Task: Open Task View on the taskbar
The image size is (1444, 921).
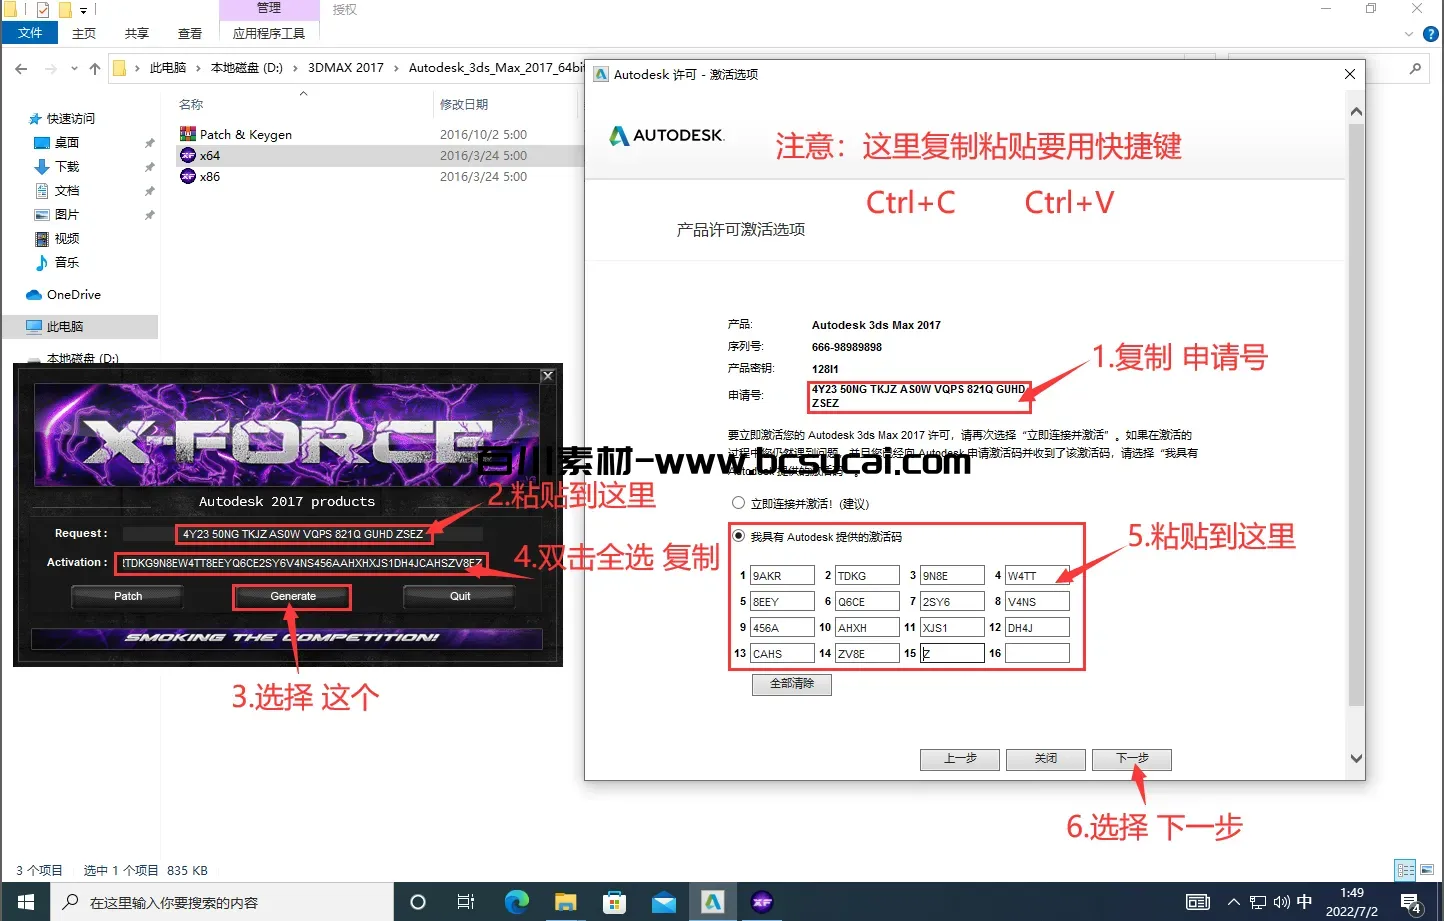Action: click(466, 902)
